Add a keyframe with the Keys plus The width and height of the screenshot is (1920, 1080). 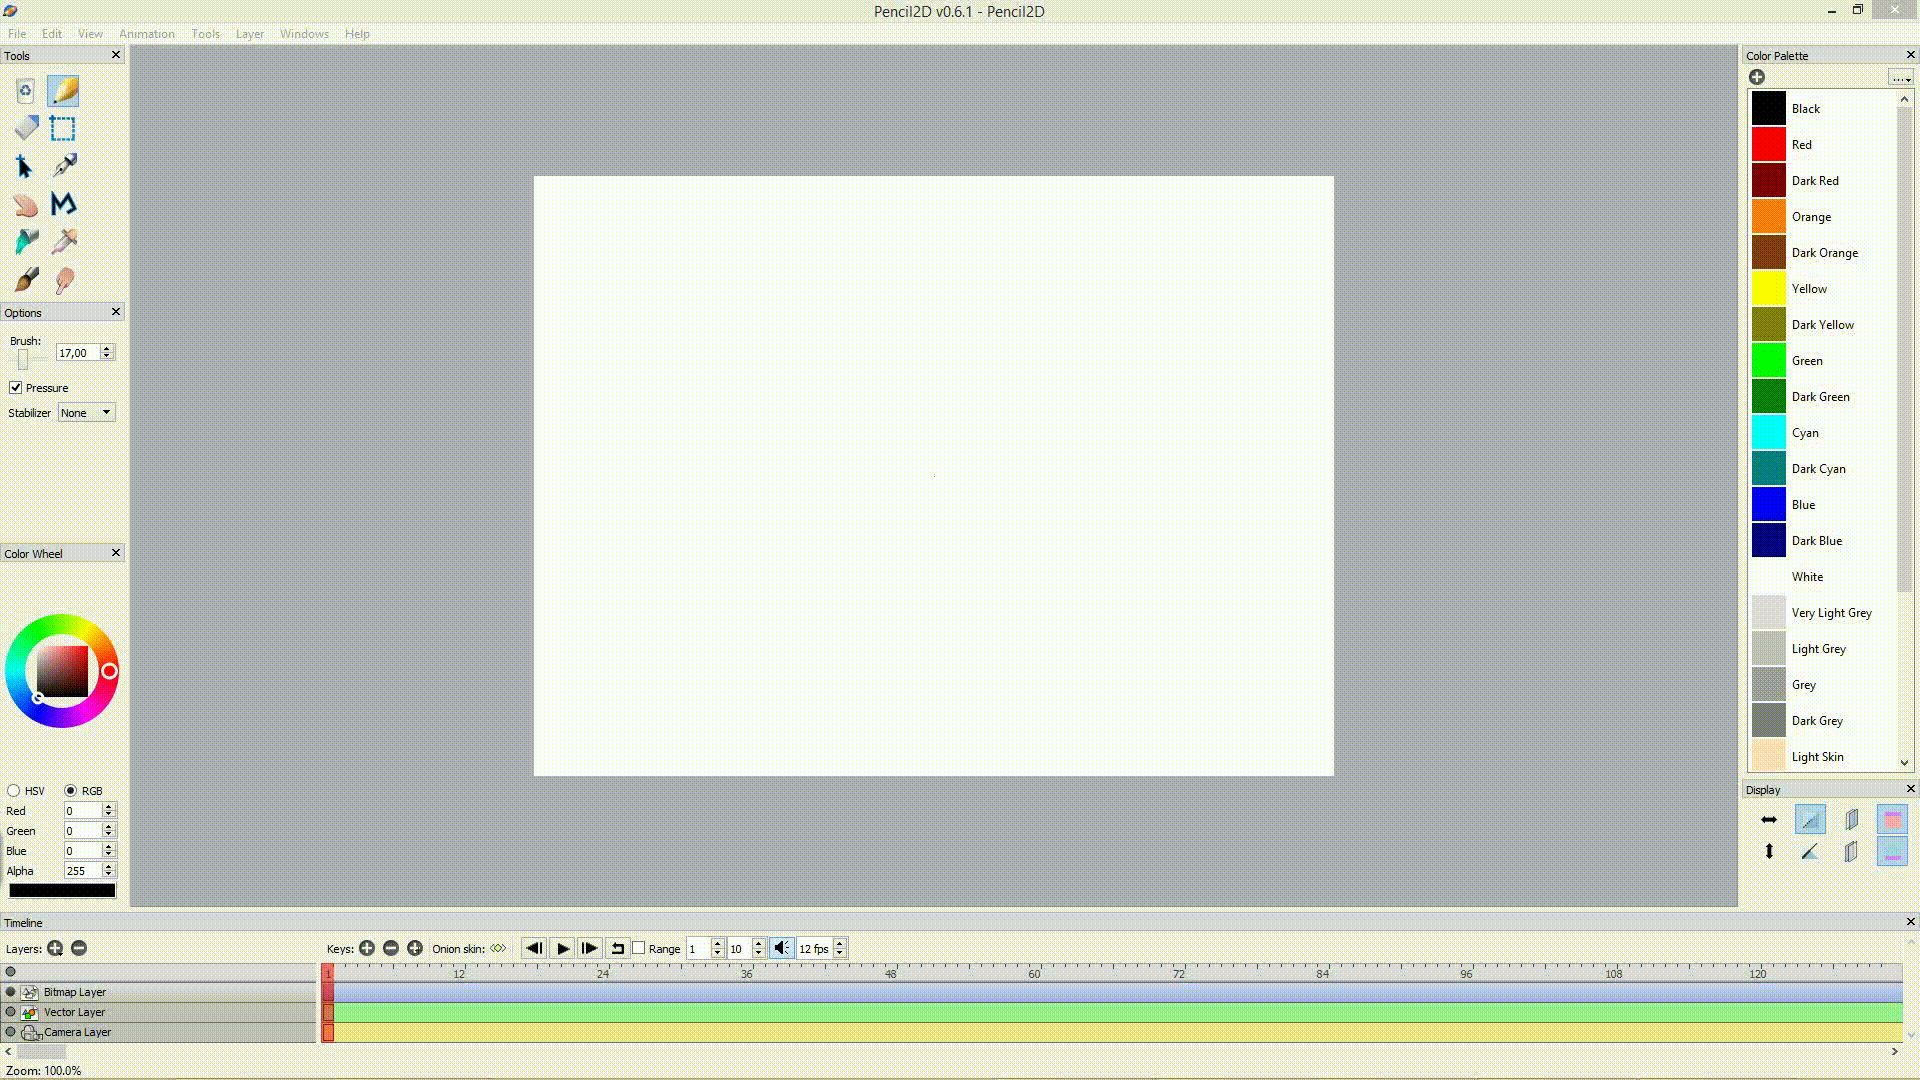point(367,948)
